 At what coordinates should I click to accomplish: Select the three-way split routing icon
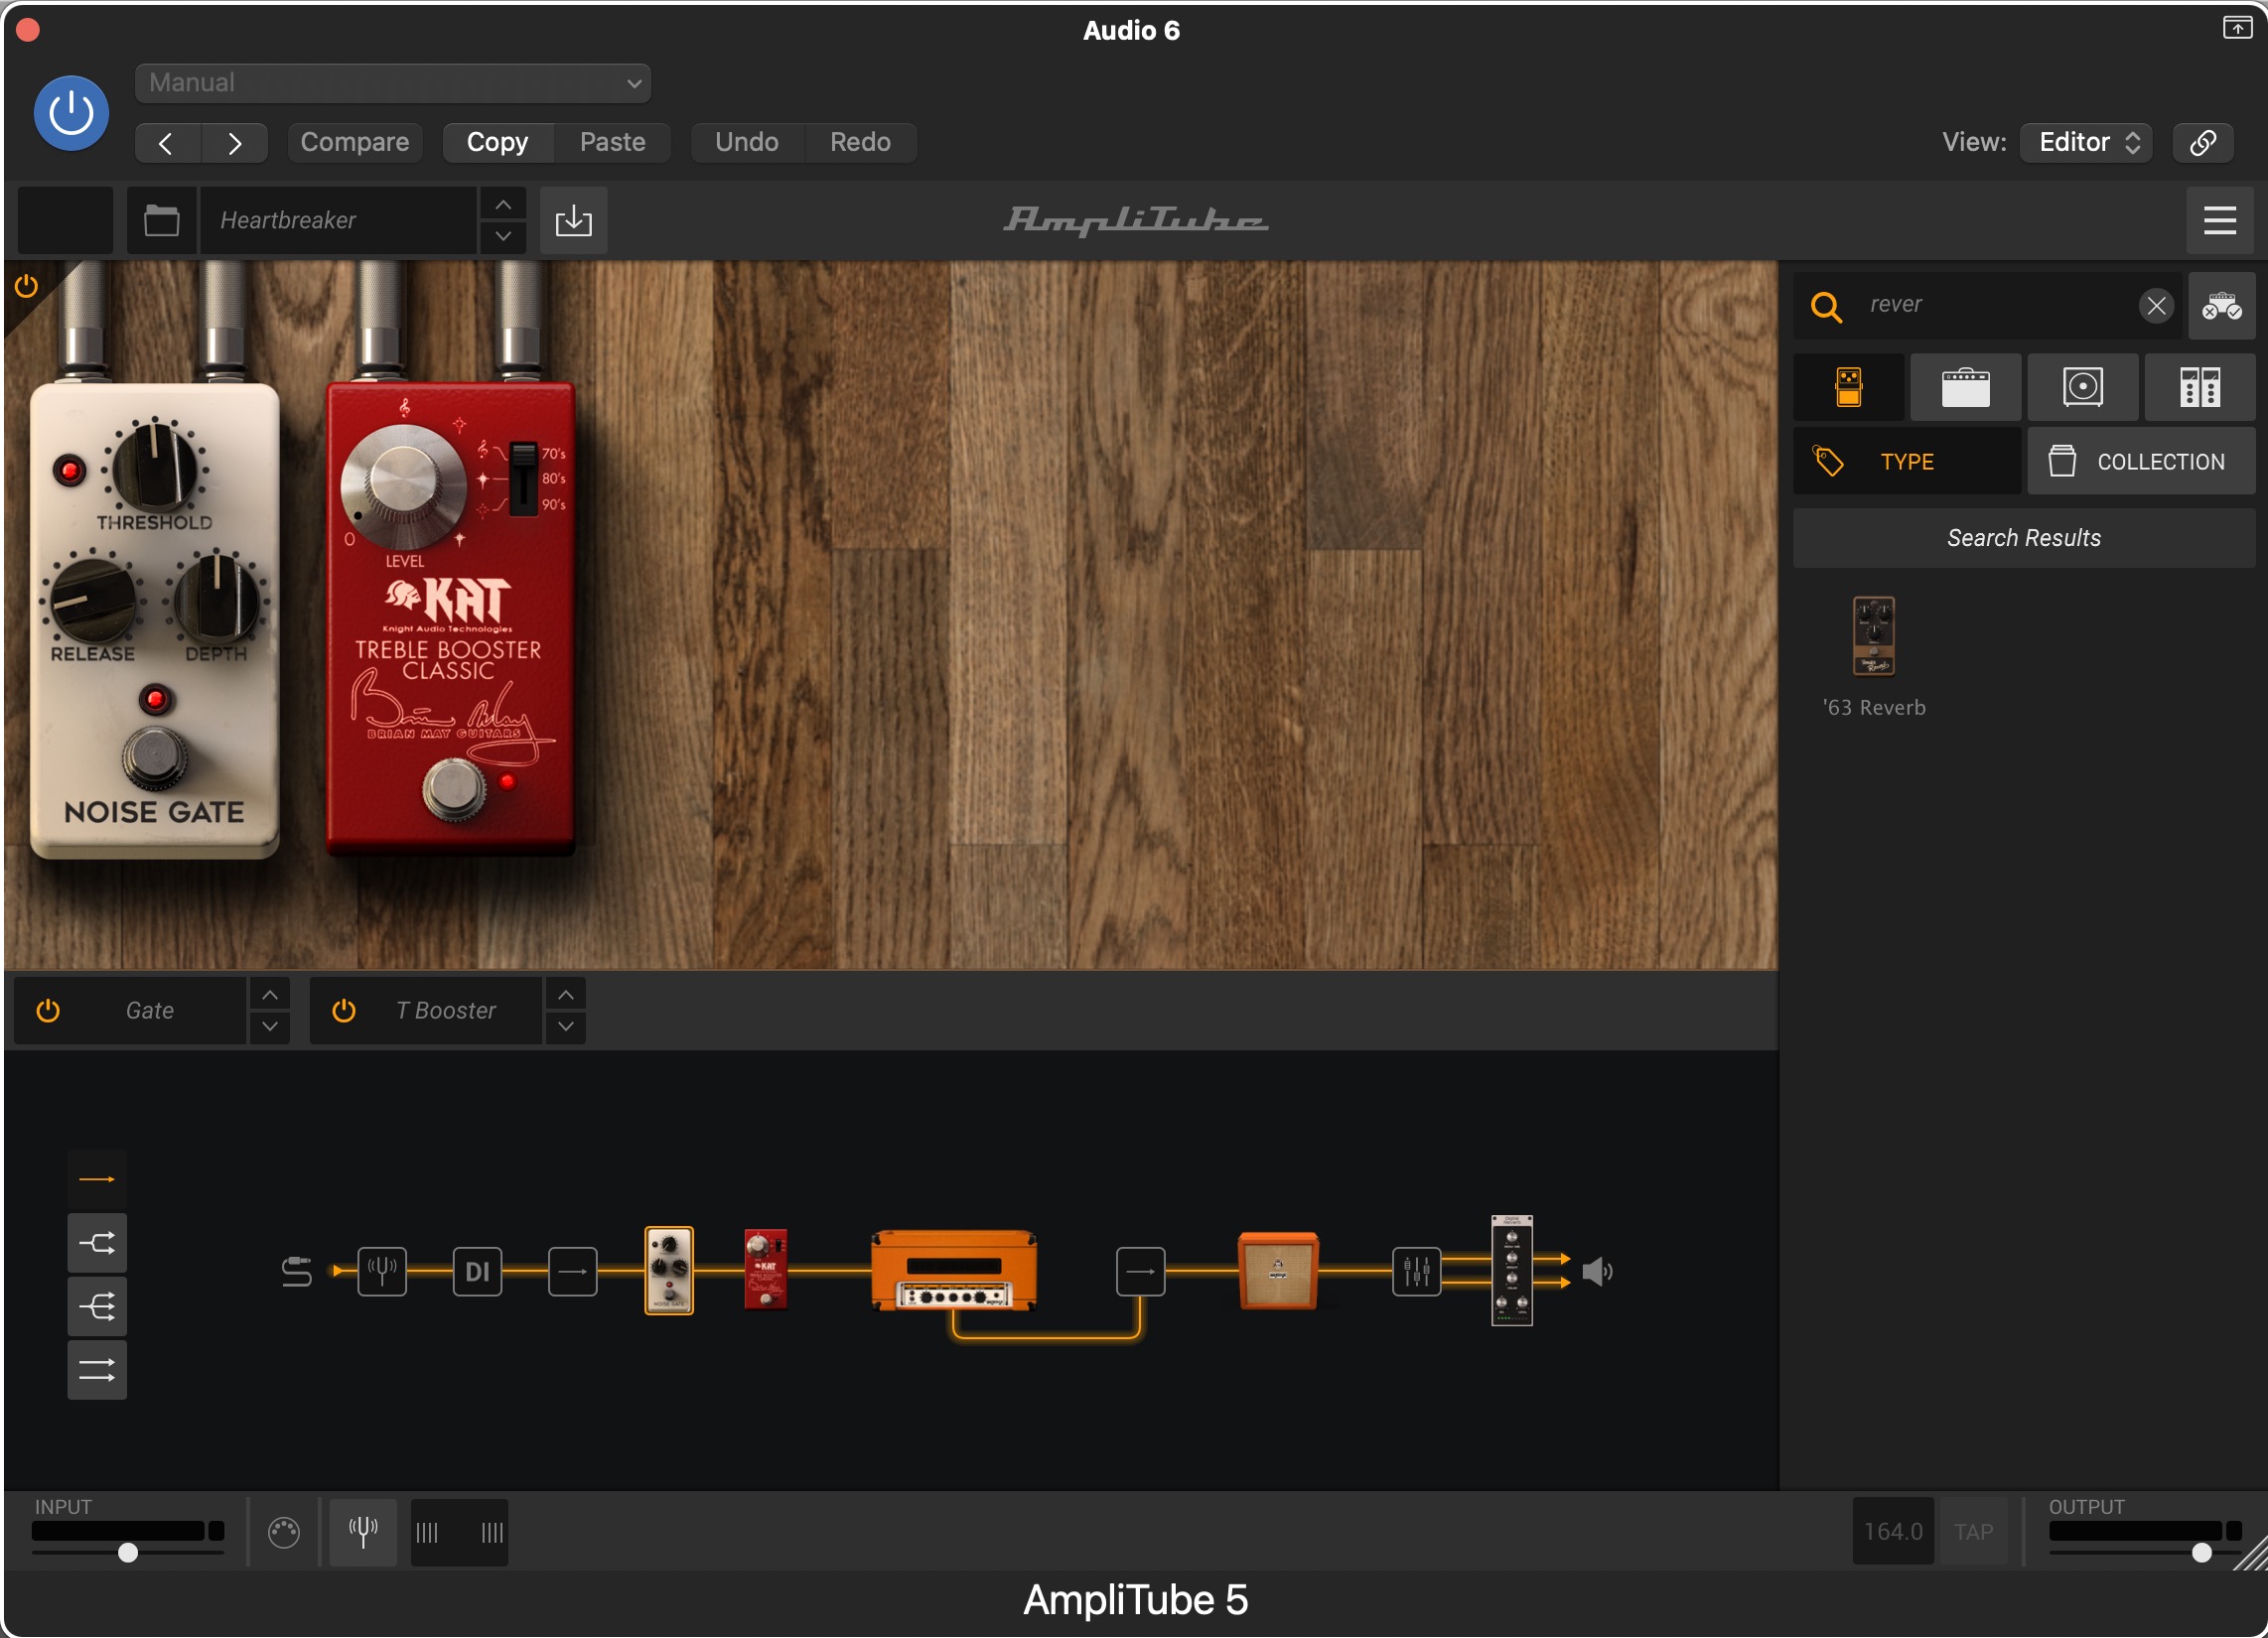[97, 1307]
